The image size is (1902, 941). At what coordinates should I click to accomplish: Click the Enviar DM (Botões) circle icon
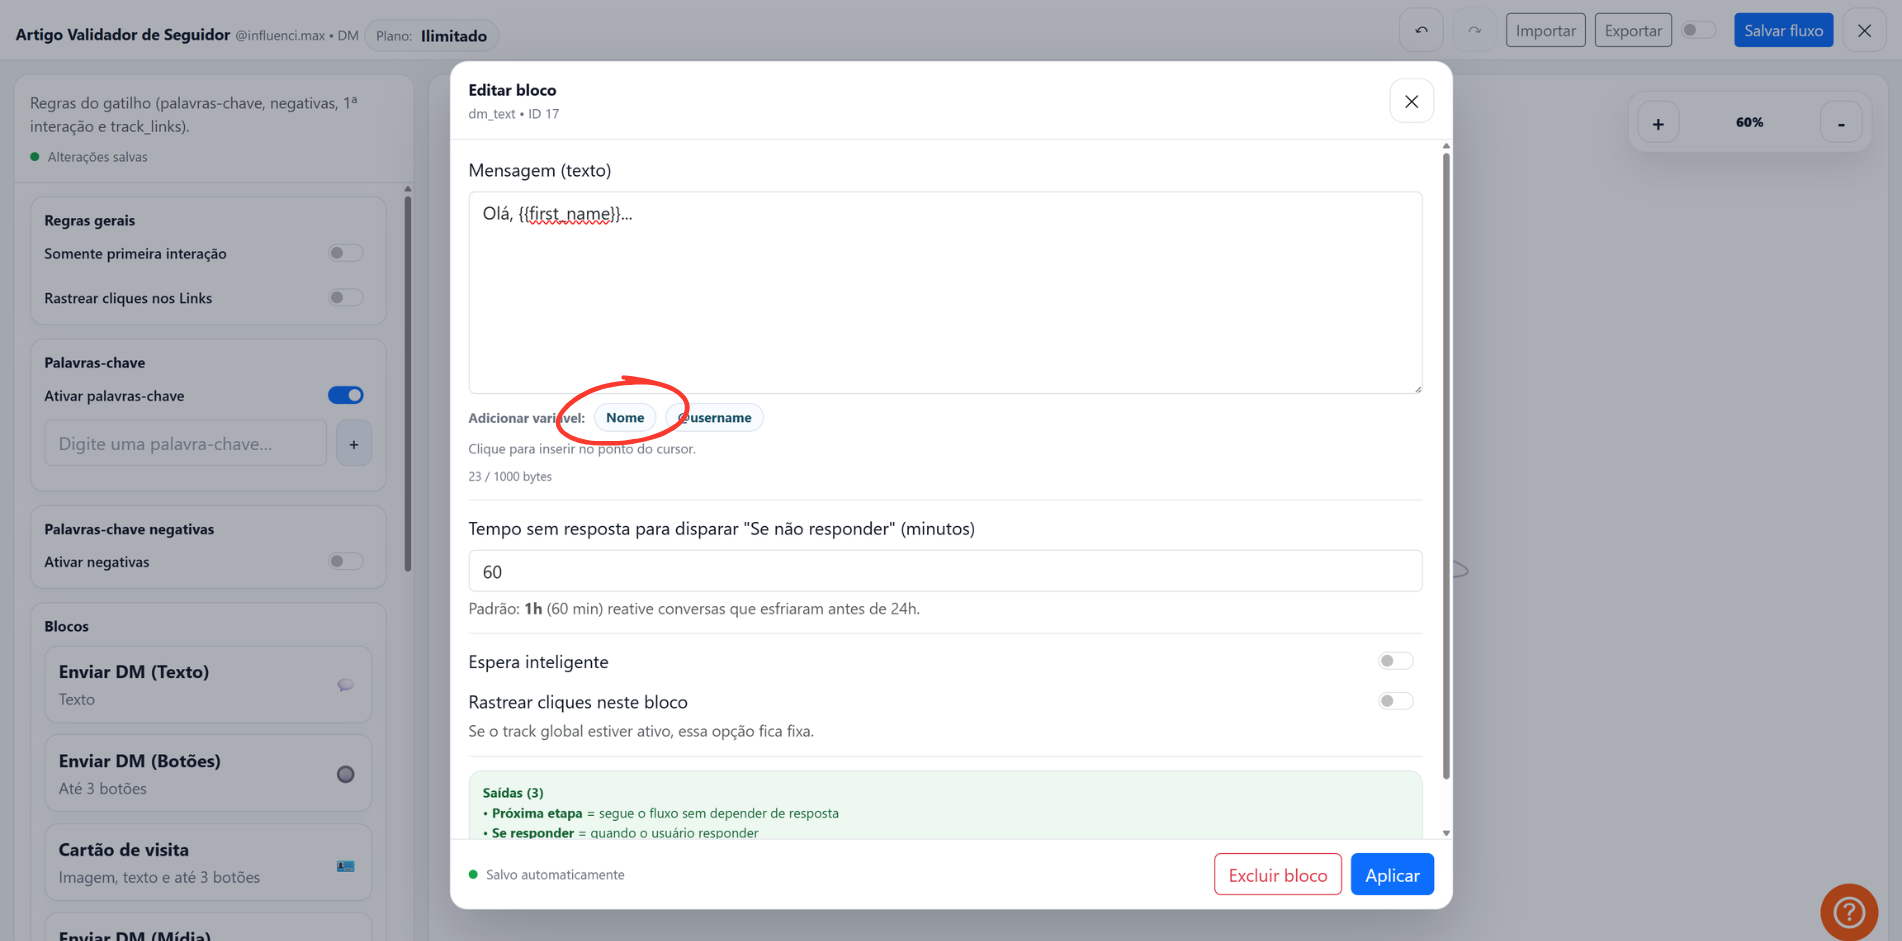click(x=345, y=774)
